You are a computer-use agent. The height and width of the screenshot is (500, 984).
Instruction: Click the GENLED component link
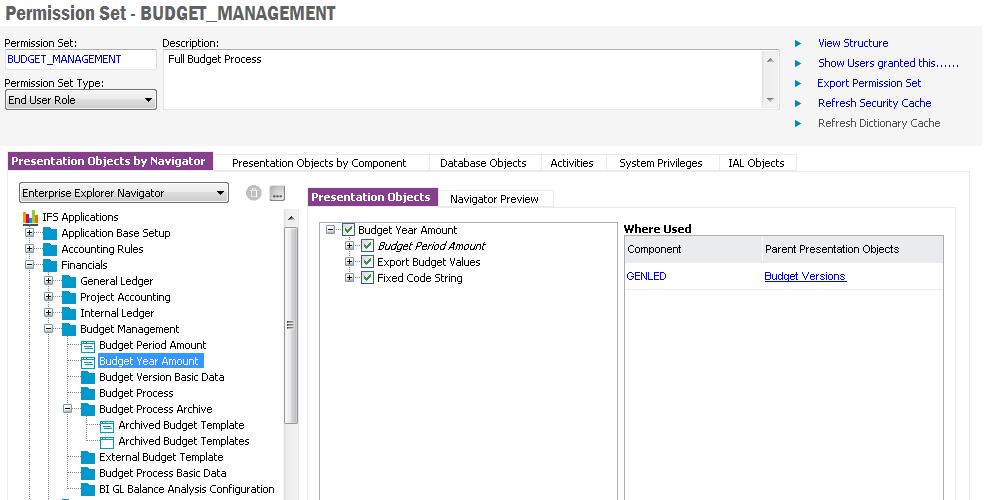(x=646, y=276)
